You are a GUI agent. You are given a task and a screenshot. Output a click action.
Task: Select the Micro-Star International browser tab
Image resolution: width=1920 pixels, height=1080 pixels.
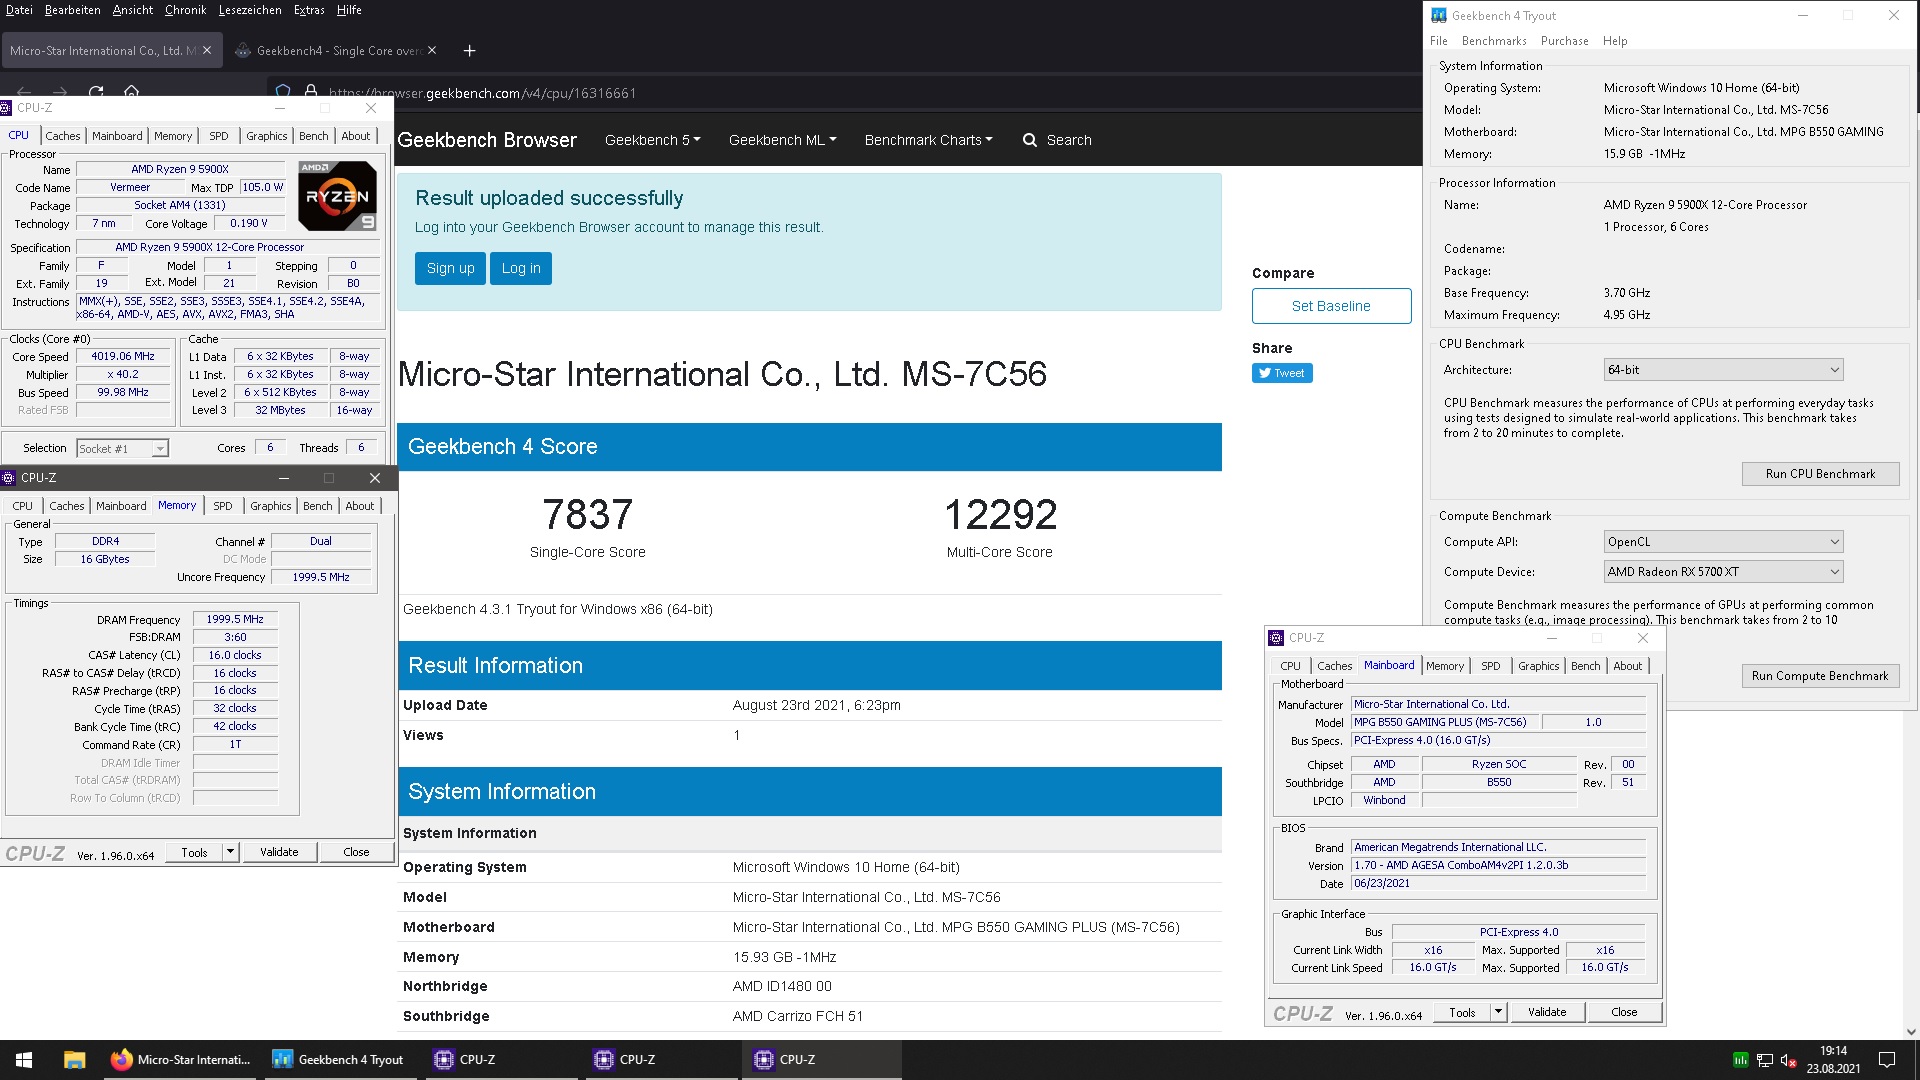point(103,50)
